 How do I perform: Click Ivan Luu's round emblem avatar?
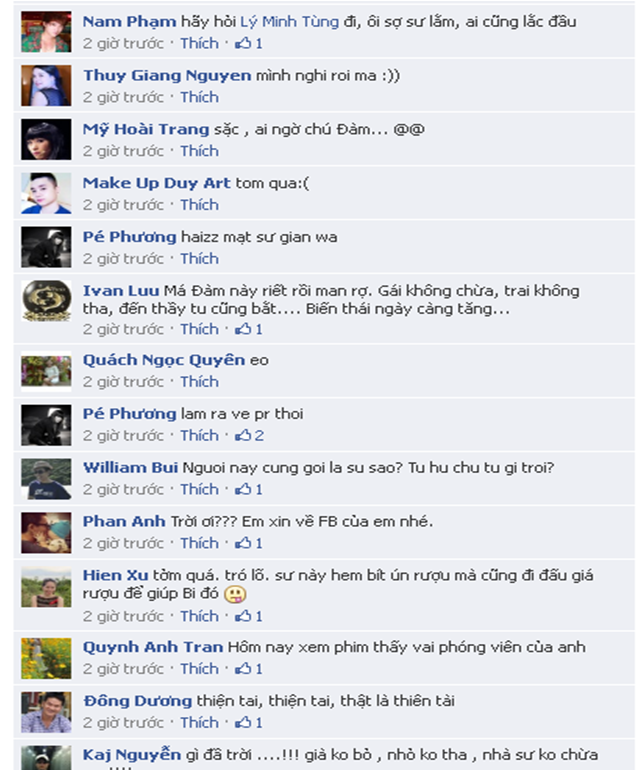(46, 300)
